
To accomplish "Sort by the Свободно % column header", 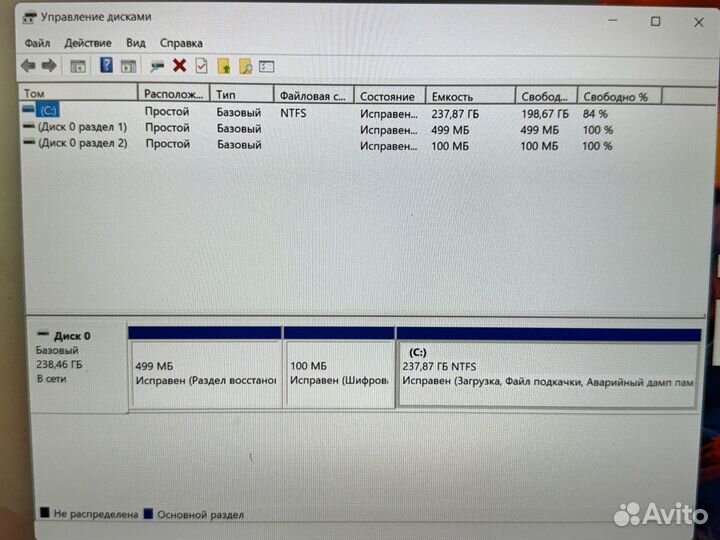I will [x=619, y=96].
